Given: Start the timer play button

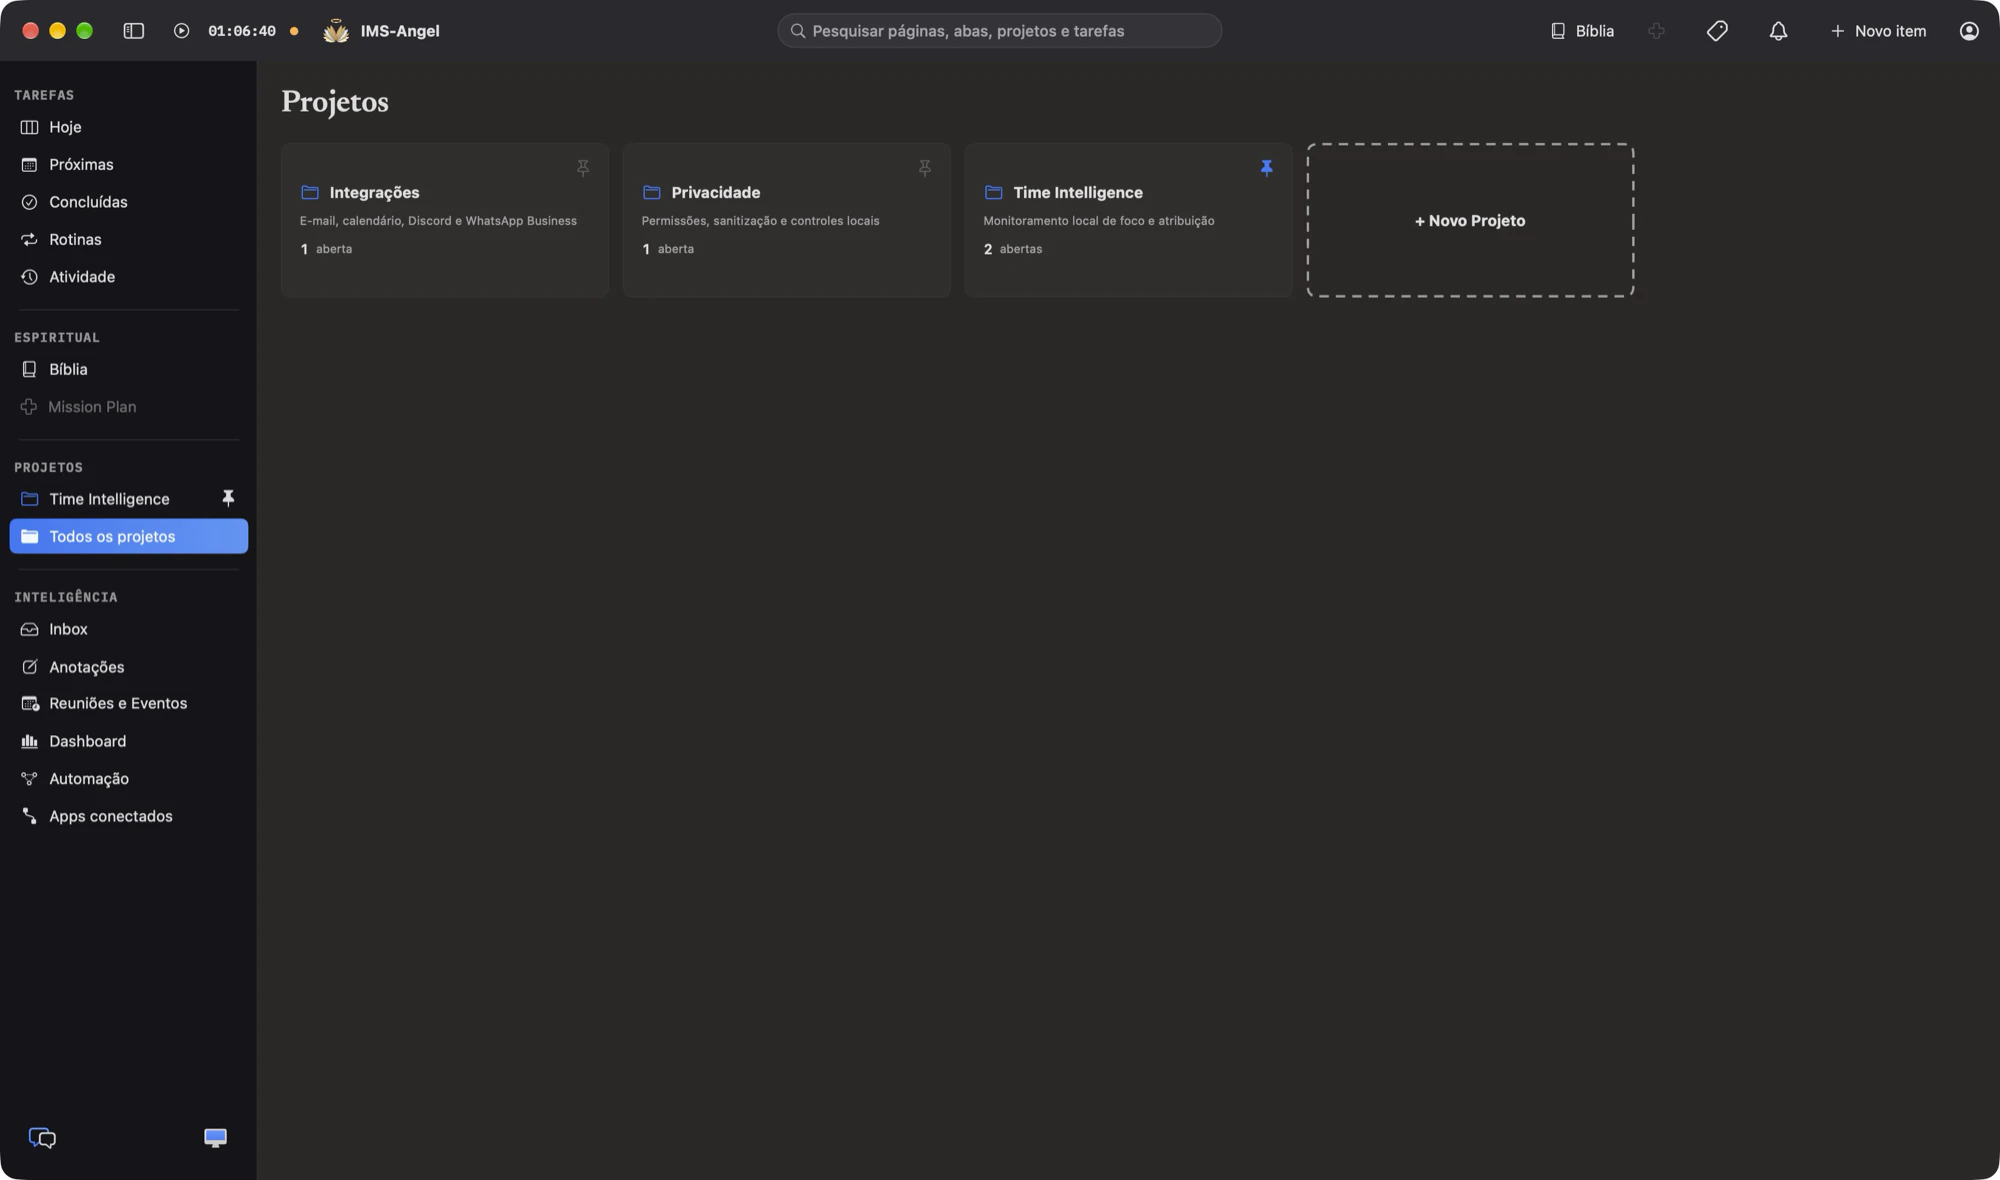Looking at the screenshot, I should tap(181, 31).
